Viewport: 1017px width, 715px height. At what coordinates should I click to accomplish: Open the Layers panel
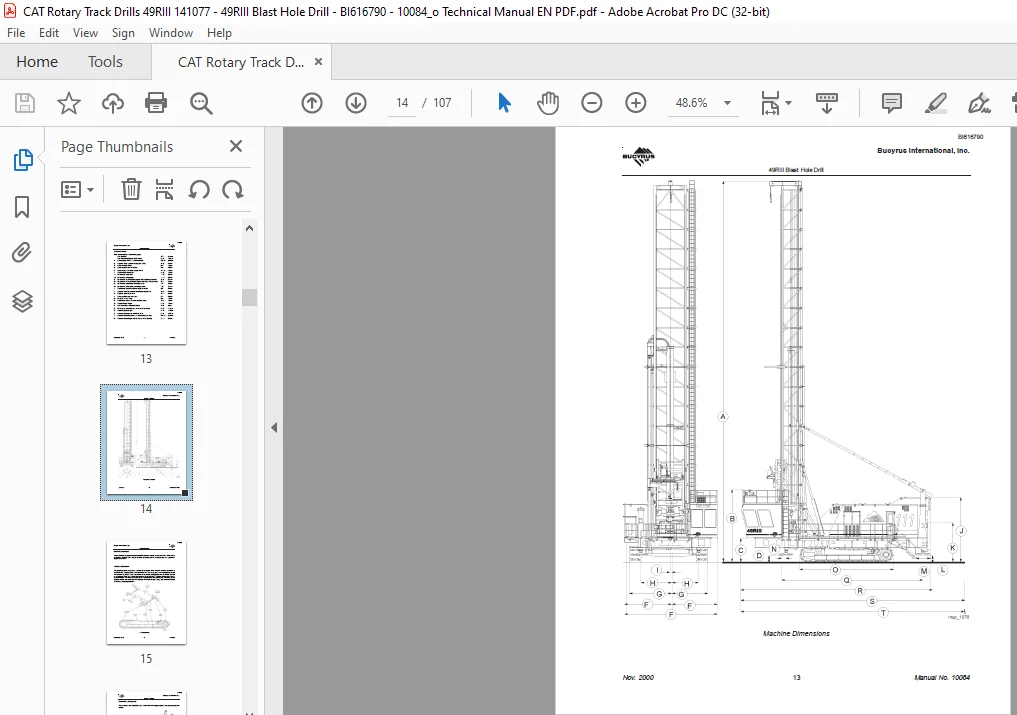pyautogui.click(x=23, y=301)
